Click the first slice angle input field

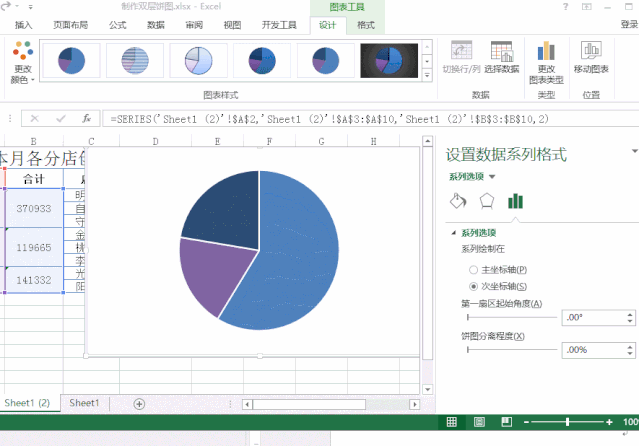tap(588, 317)
